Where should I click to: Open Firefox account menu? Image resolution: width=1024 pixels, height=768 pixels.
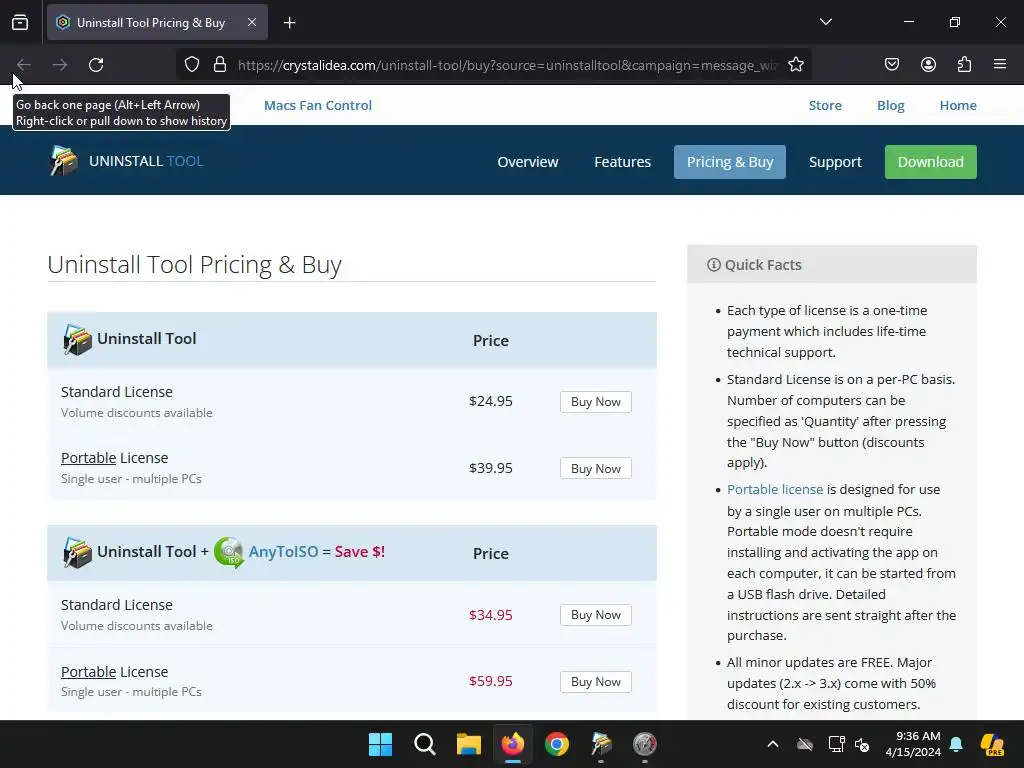pyautogui.click(x=928, y=65)
